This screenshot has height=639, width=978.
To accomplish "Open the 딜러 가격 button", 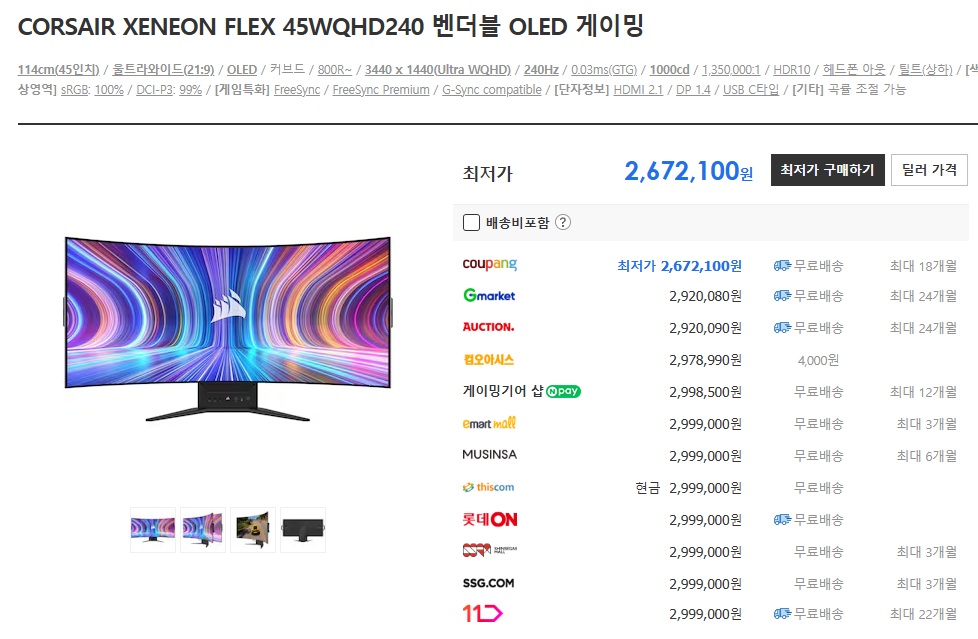I will [x=929, y=170].
